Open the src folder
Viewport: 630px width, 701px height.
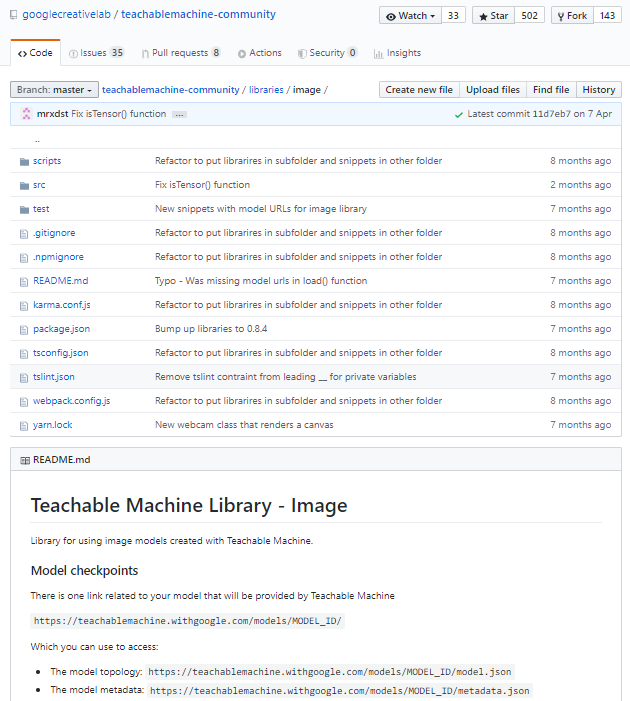(x=39, y=185)
